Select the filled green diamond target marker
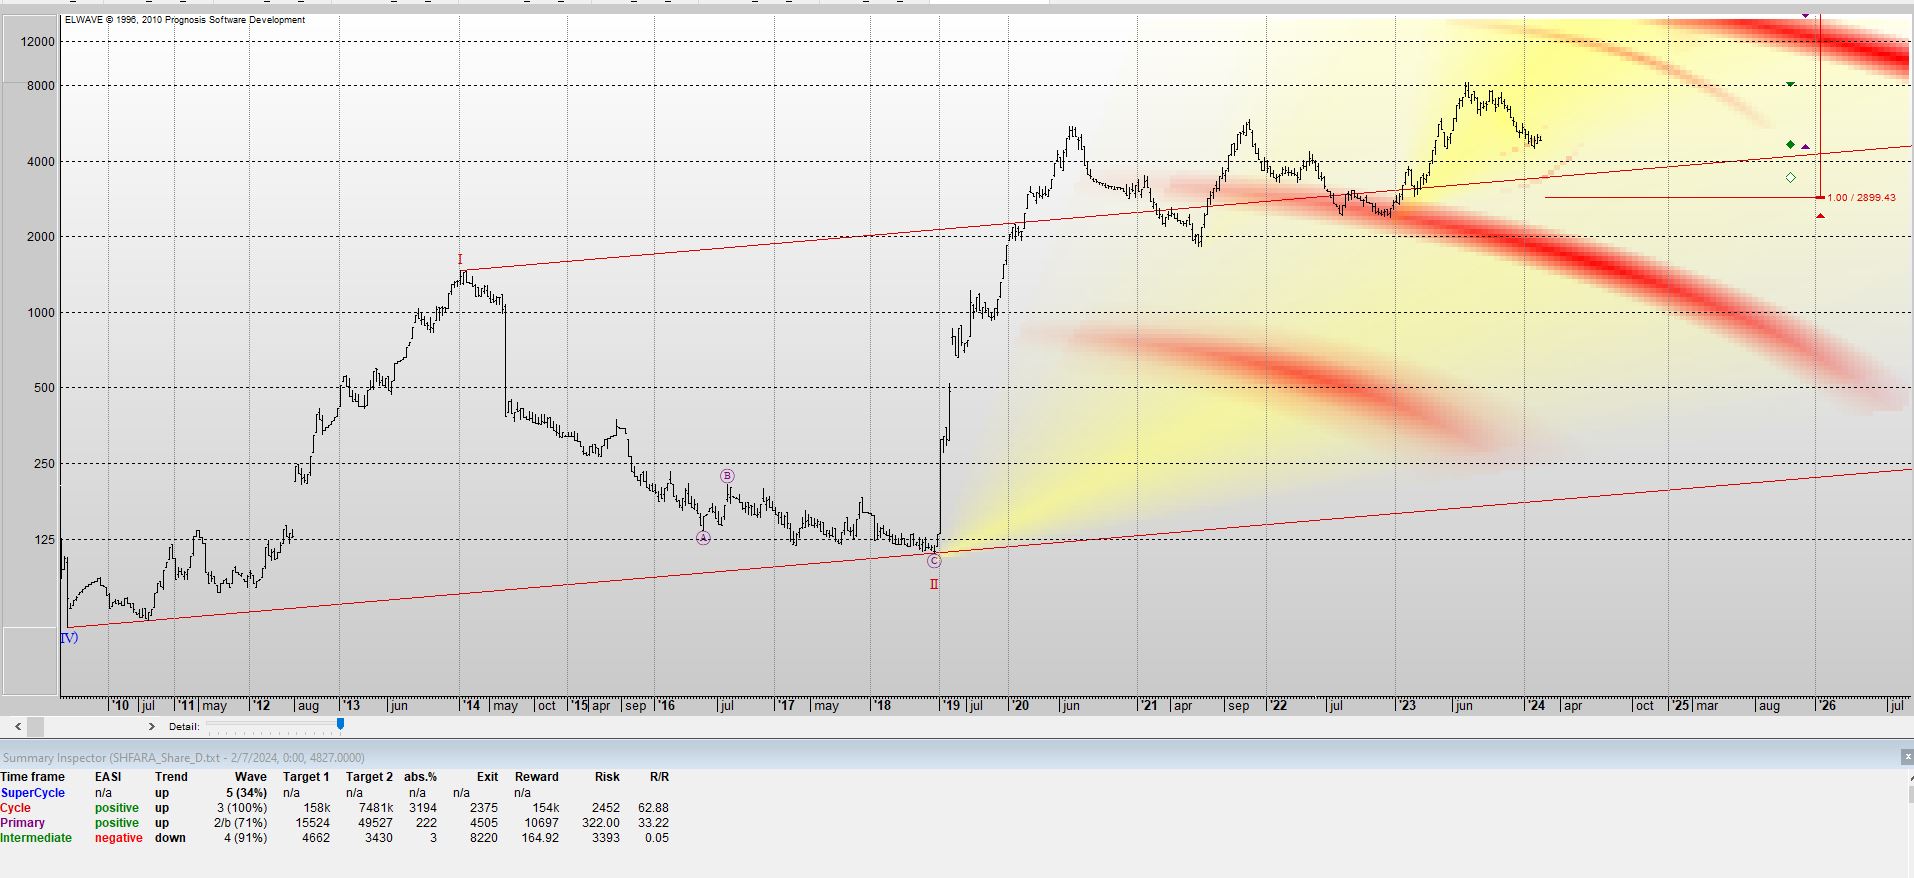This screenshot has width=1914, height=878. click(1790, 145)
